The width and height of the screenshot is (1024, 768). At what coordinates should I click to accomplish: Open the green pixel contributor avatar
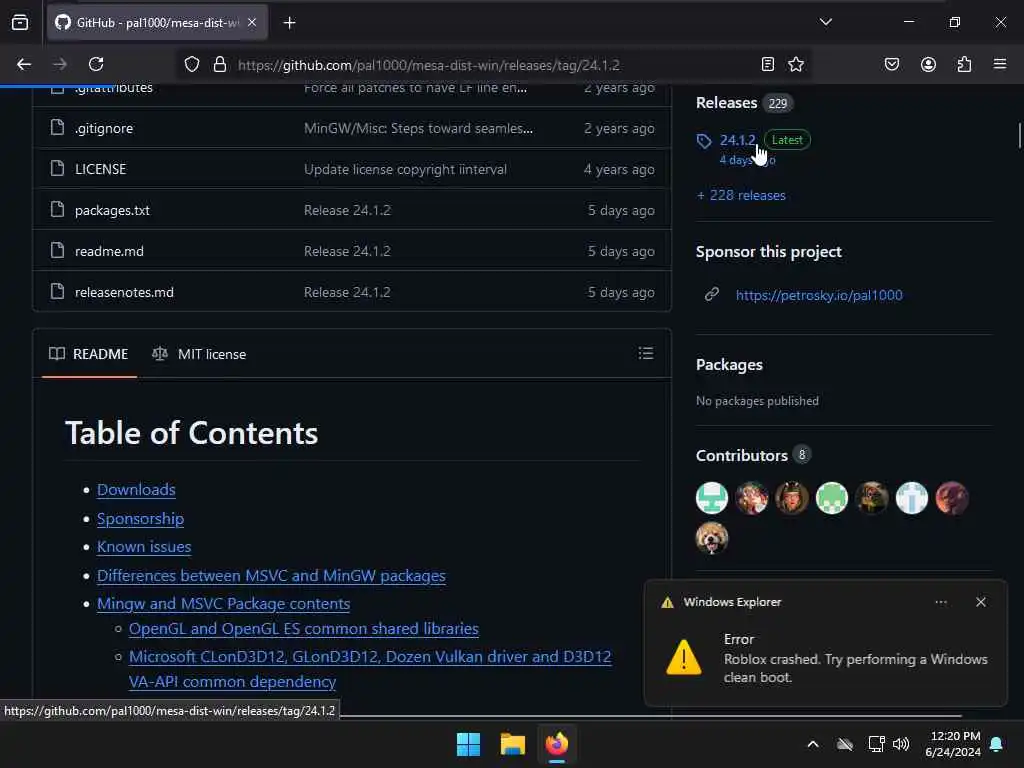831,498
